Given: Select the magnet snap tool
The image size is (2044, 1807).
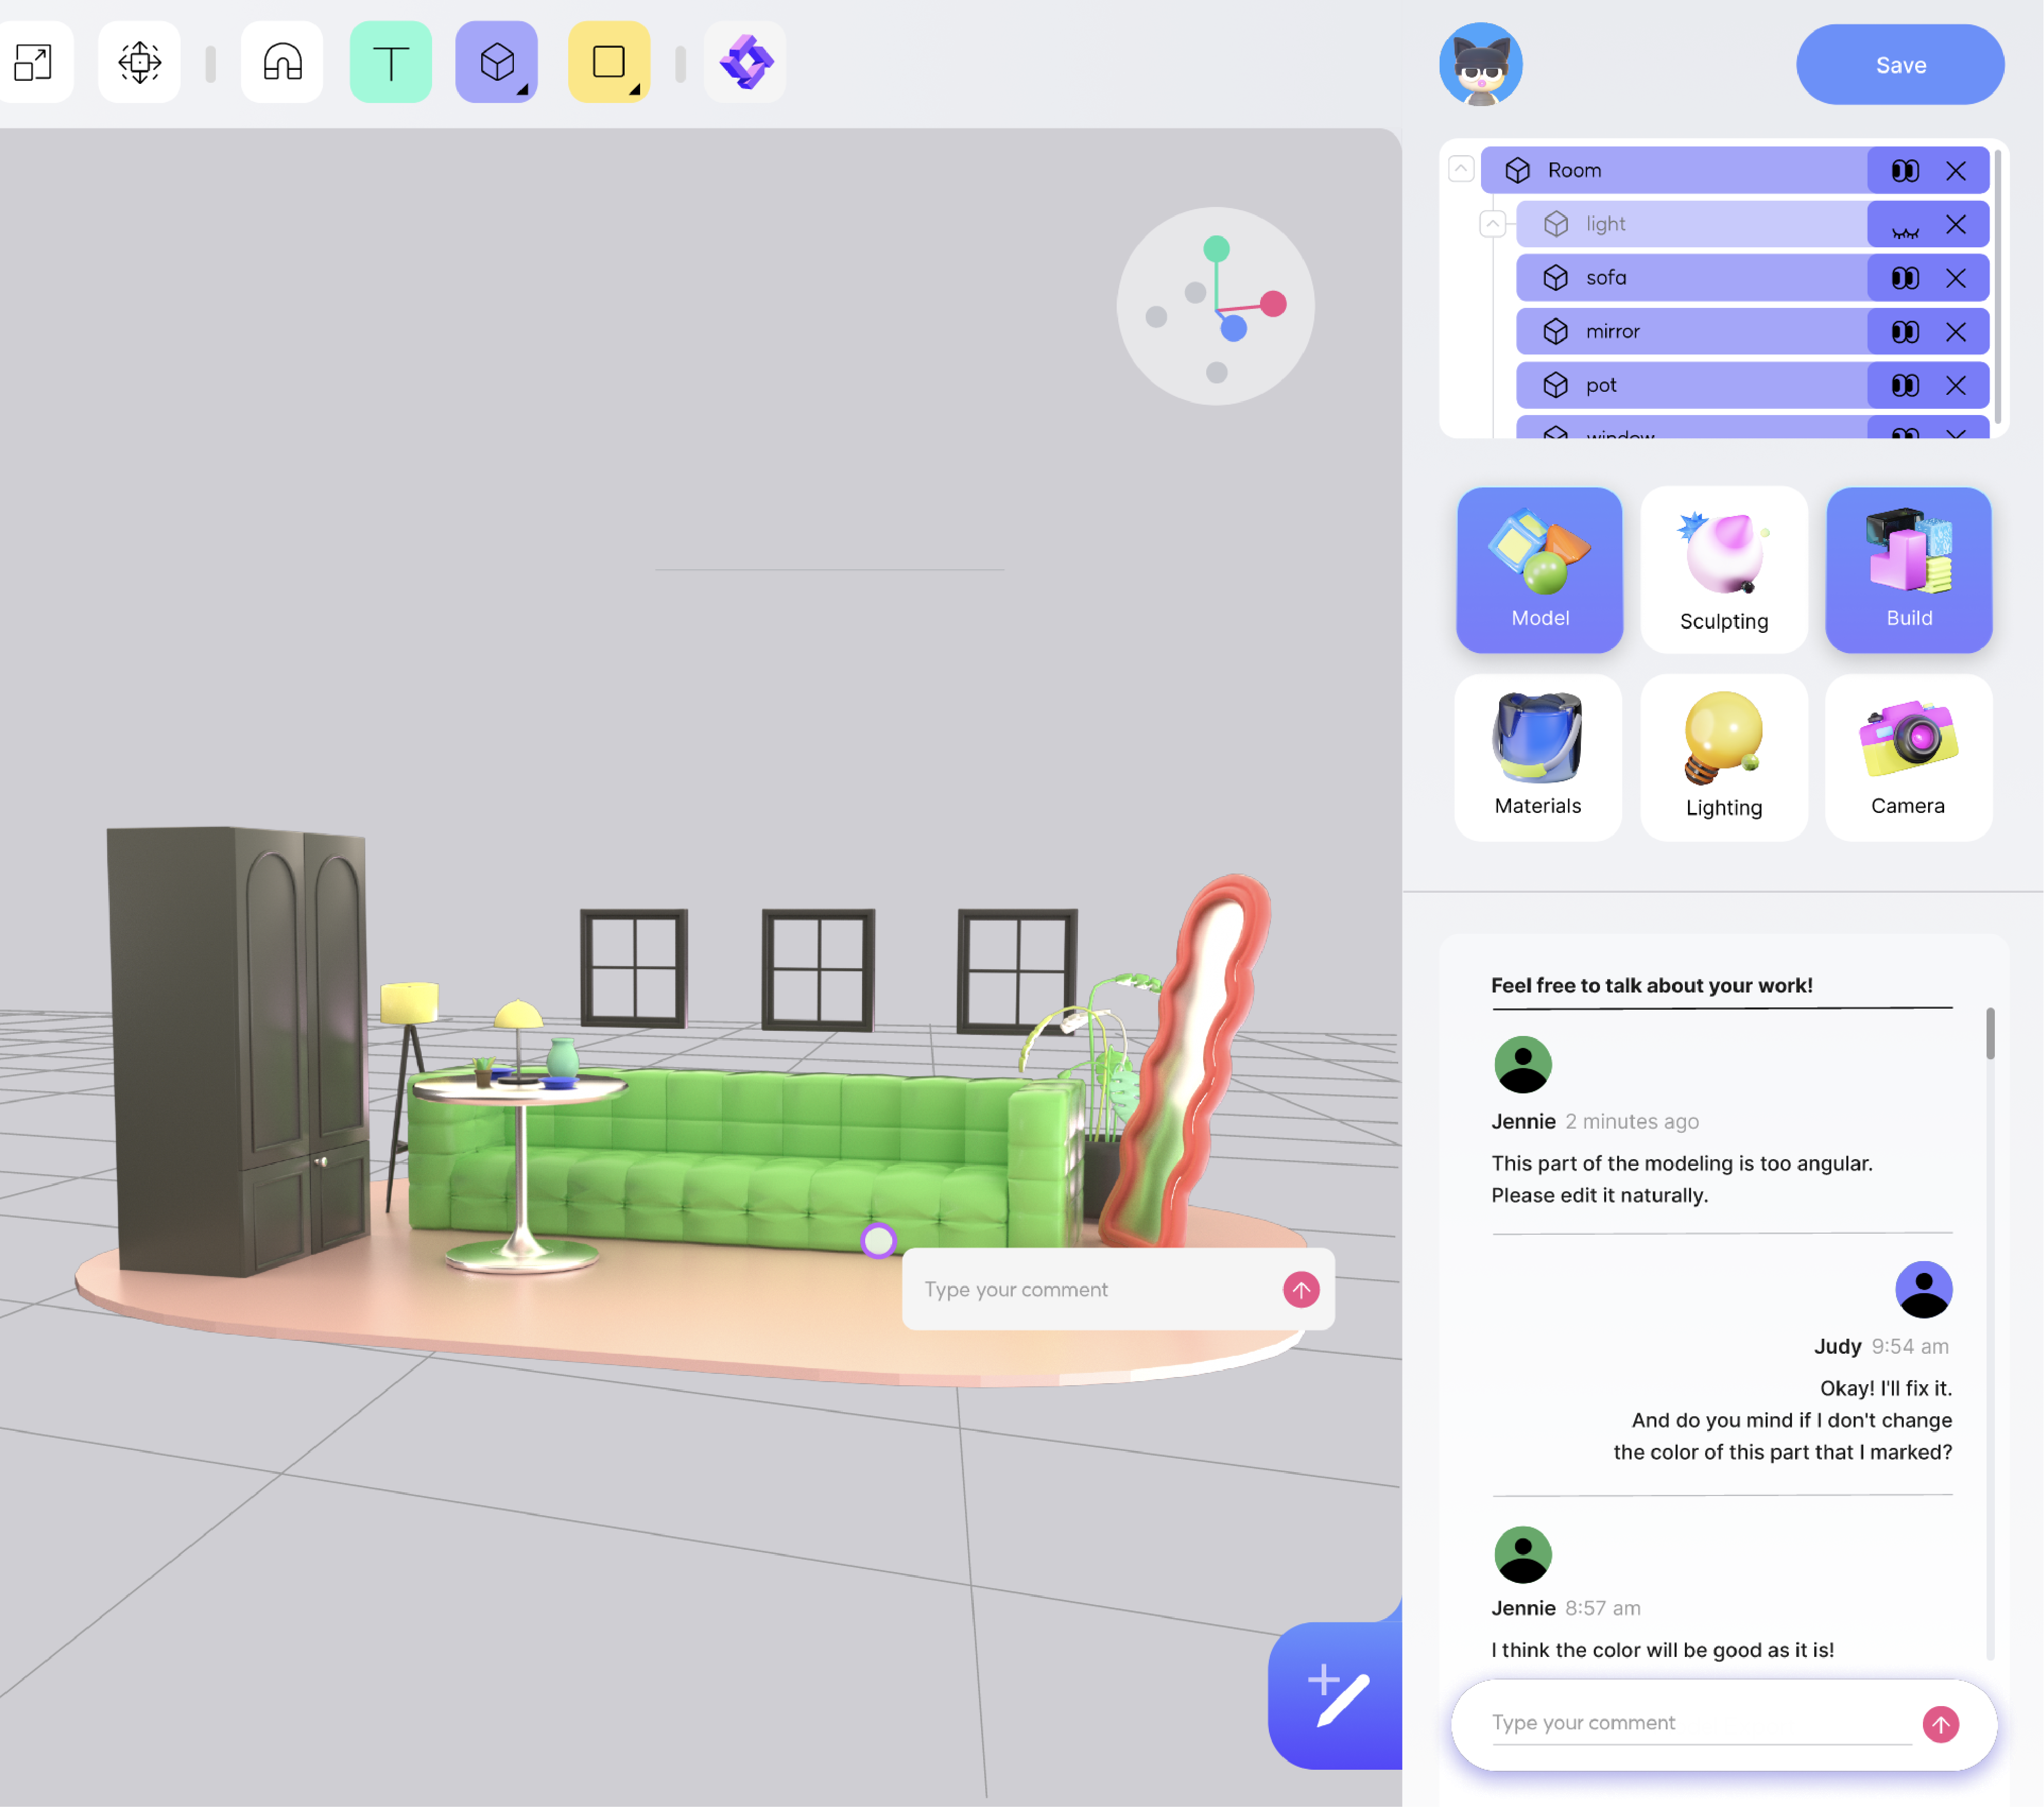Looking at the screenshot, I should (x=282, y=63).
